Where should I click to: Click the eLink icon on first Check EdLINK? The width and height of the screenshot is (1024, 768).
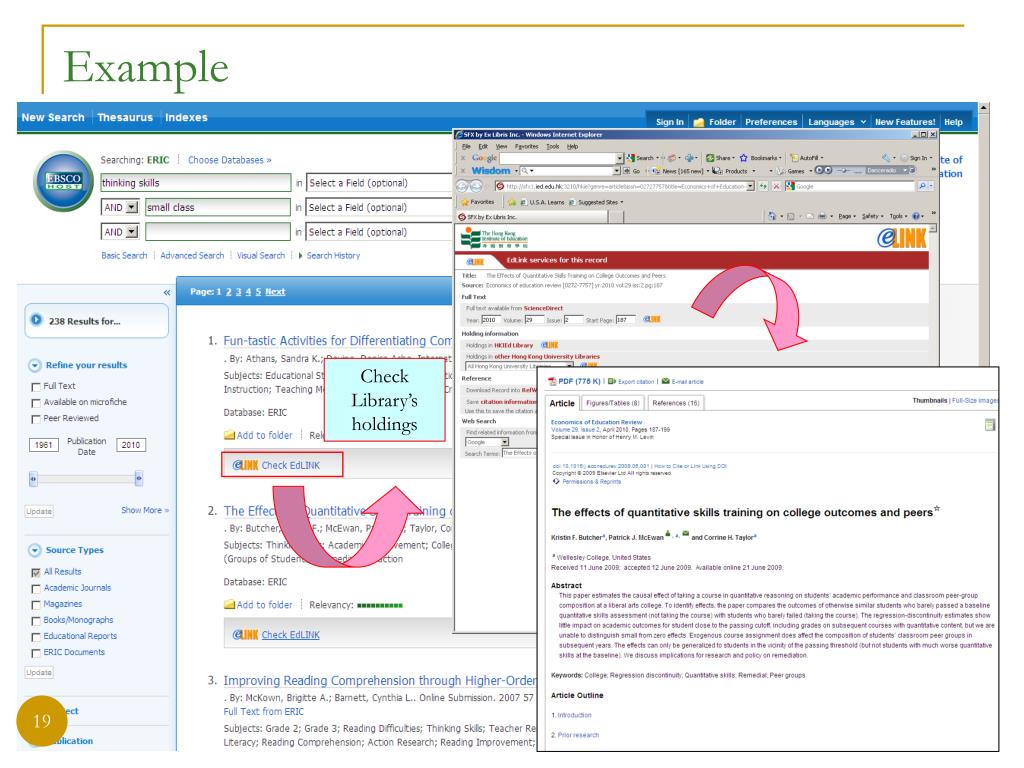[x=246, y=465]
